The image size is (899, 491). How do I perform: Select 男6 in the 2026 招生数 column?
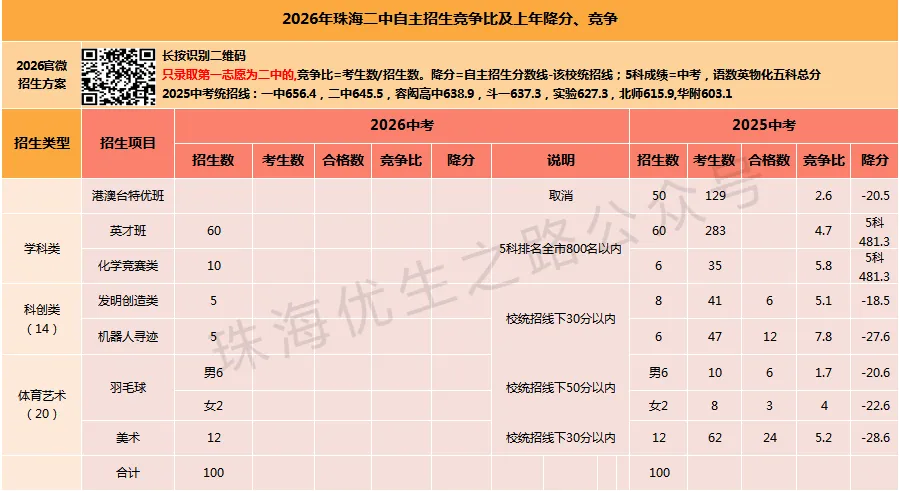[x=213, y=372]
